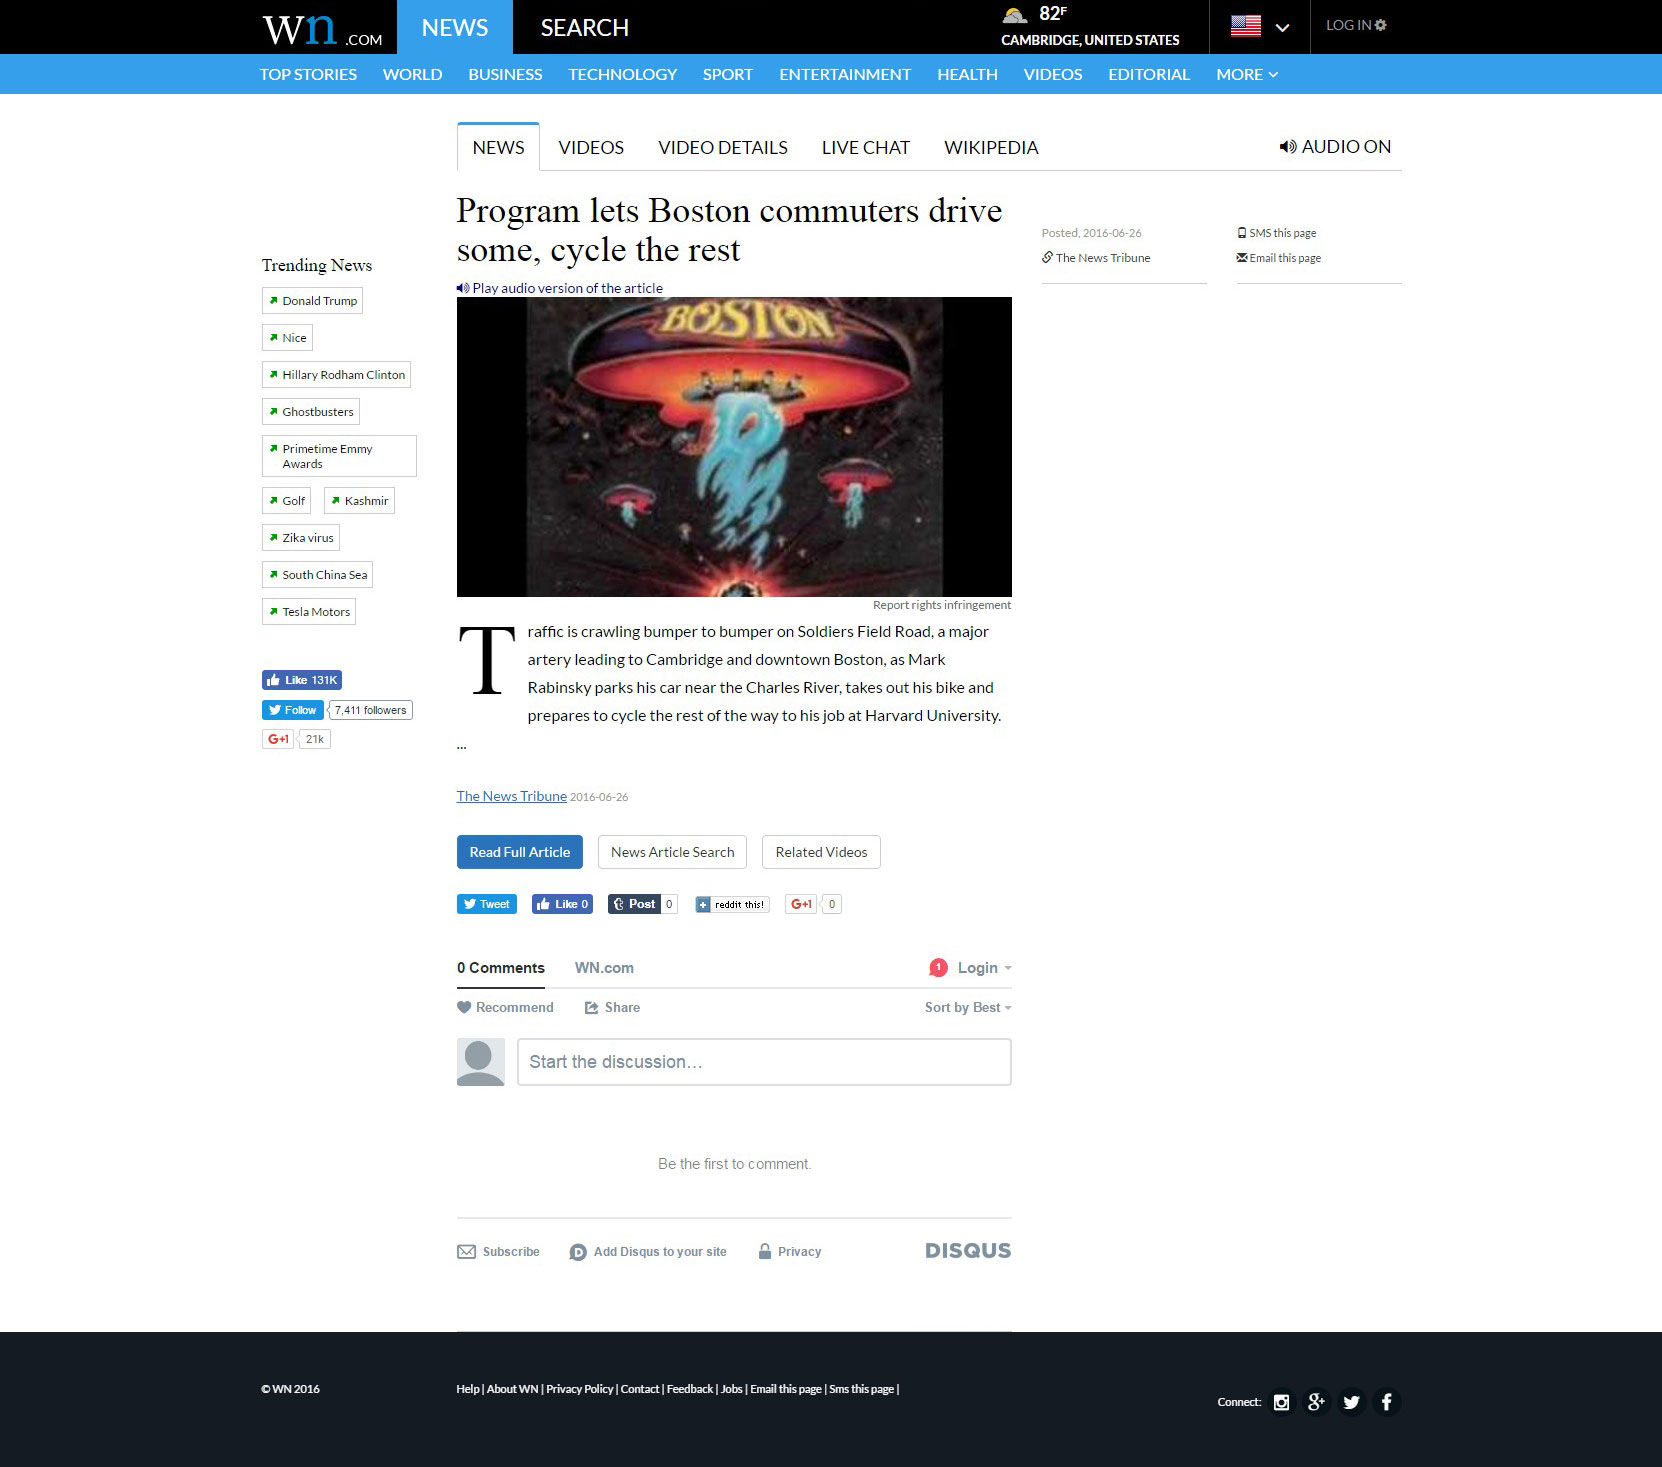
Task: Open the US flag language selector
Action: point(1259,27)
